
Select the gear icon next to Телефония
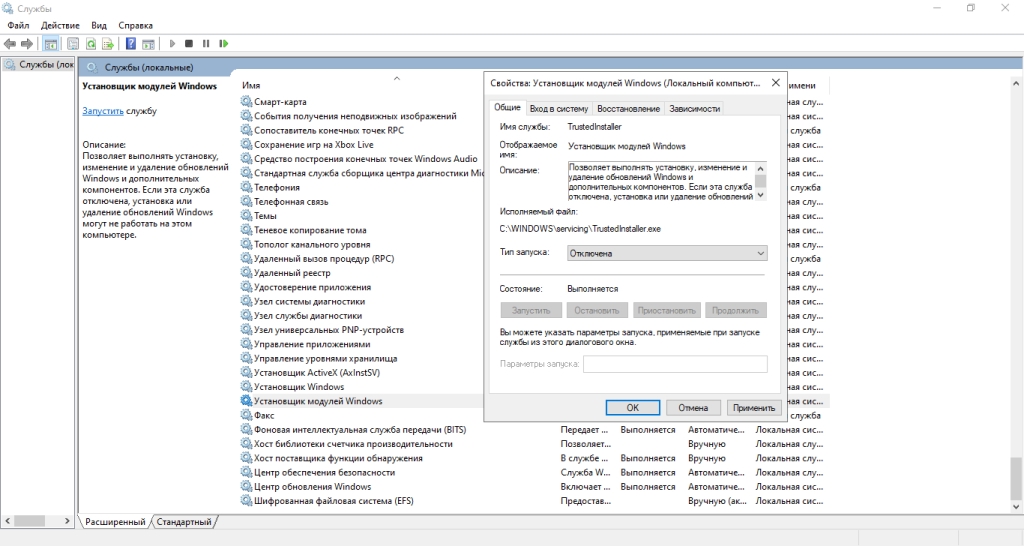point(246,187)
